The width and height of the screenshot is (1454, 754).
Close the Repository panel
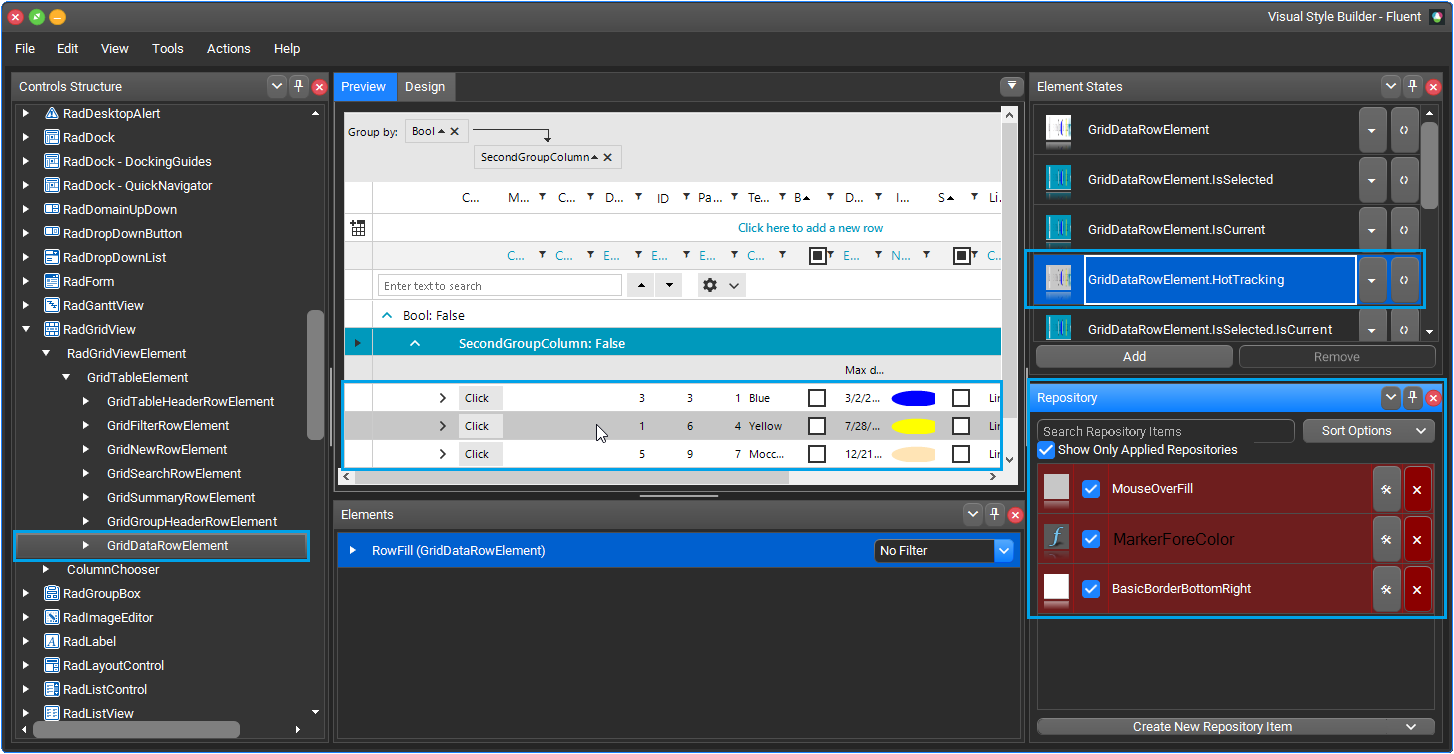1434,398
